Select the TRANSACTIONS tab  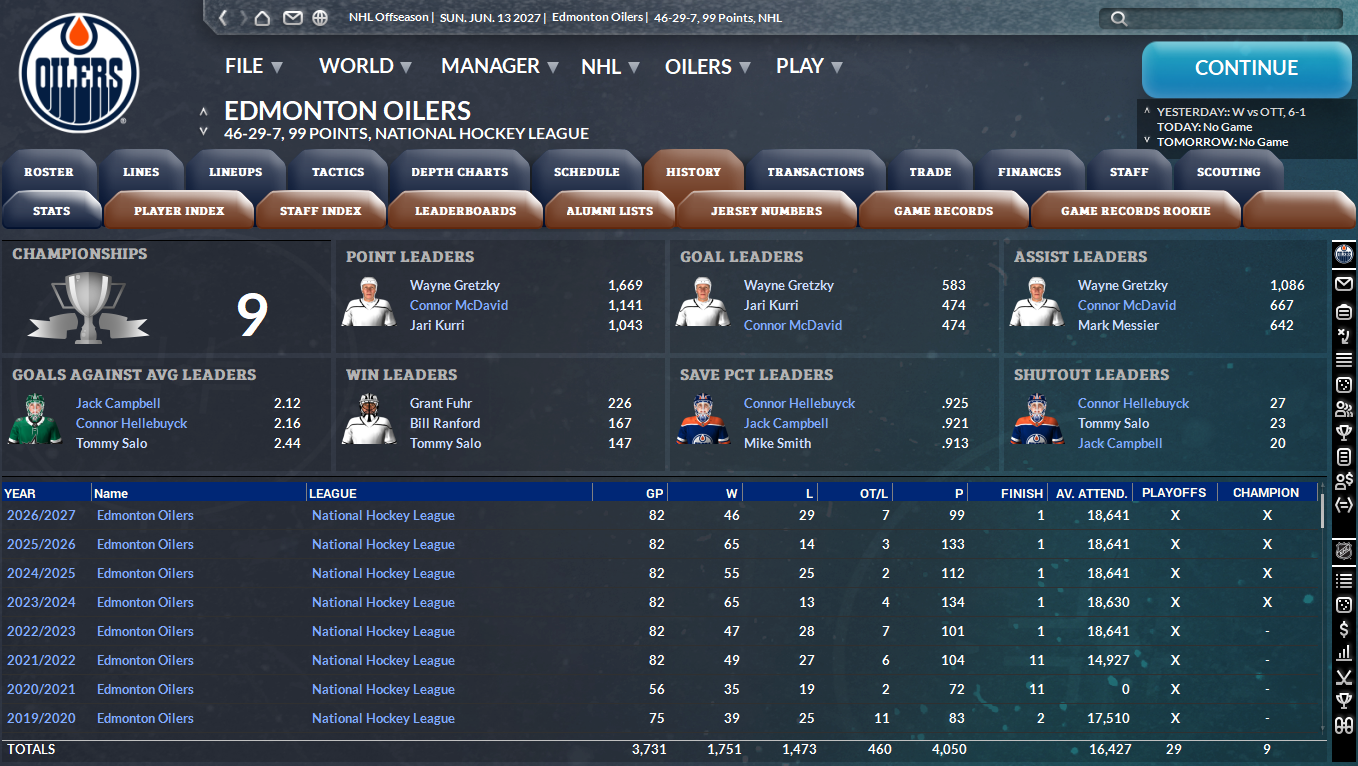[816, 172]
